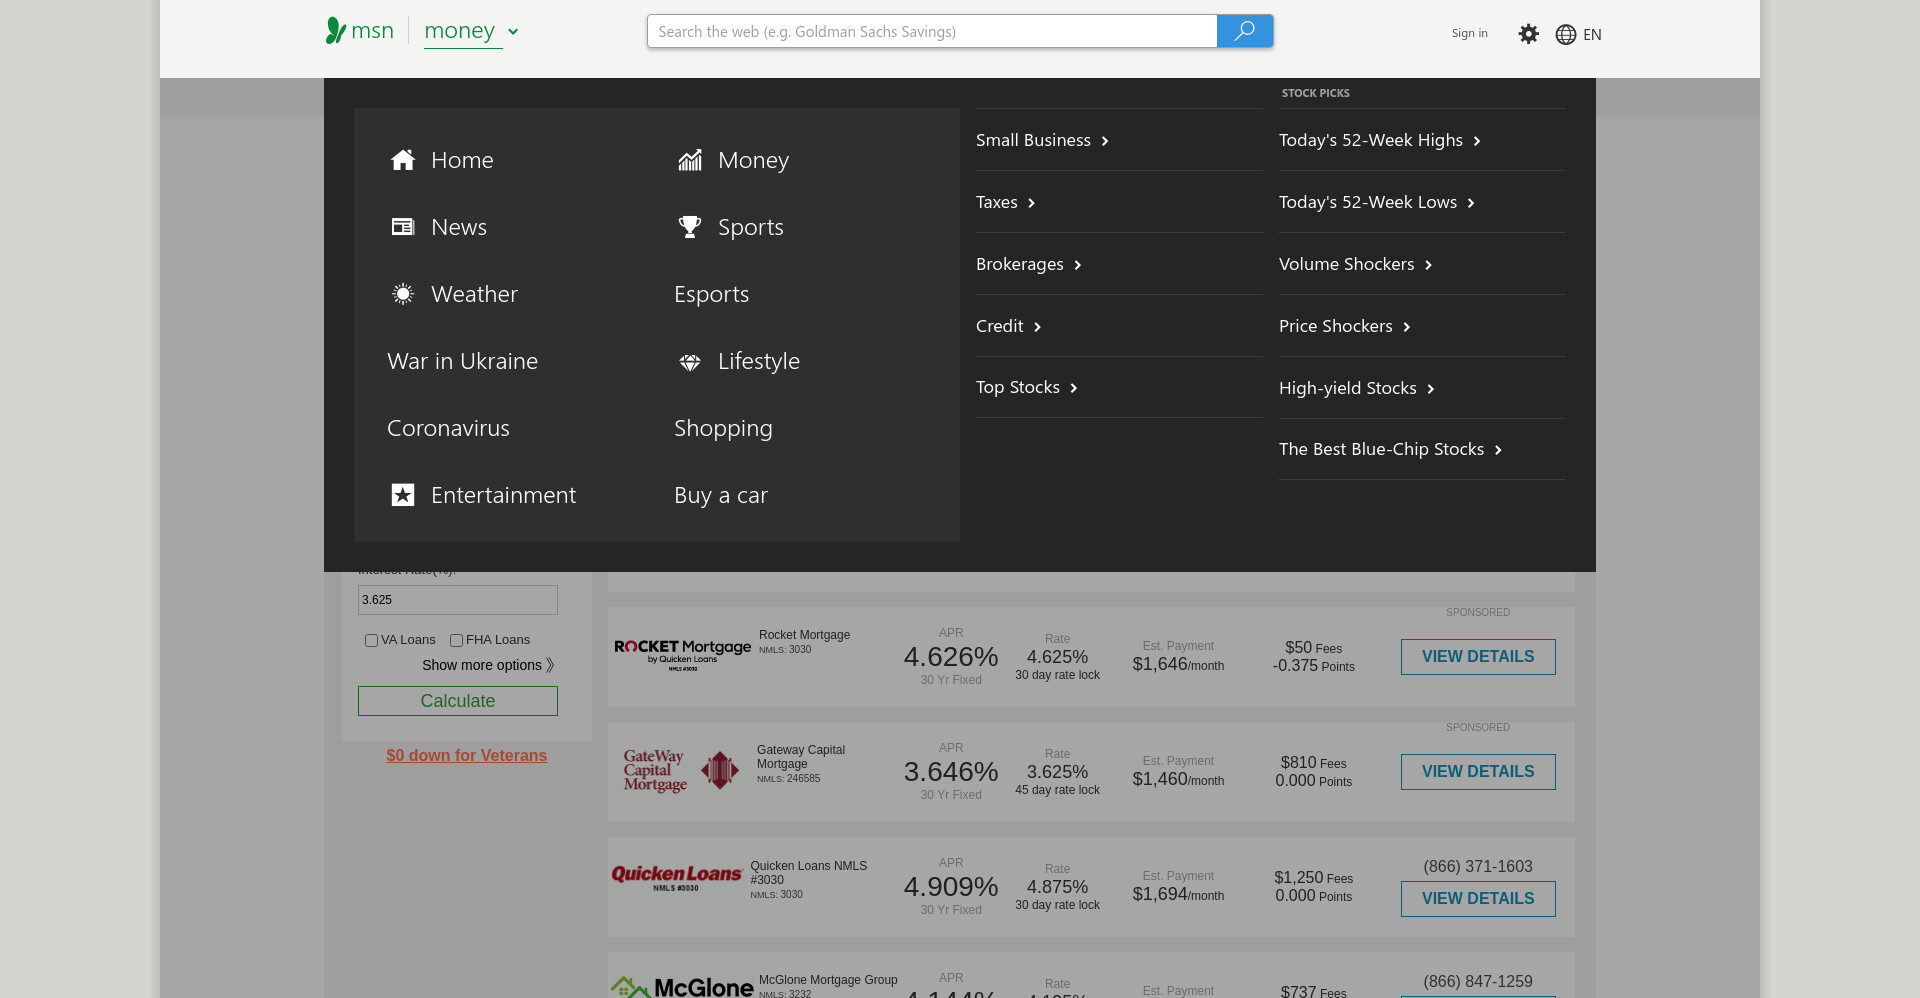Click the News menu label
Image resolution: width=1920 pixels, height=998 pixels.
(x=459, y=227)
